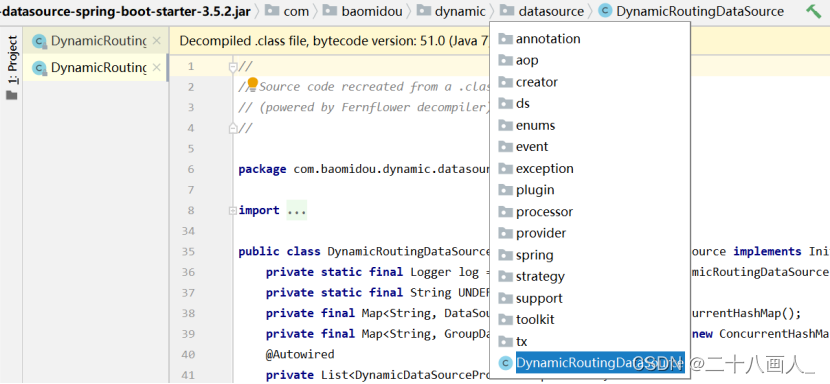
Task: Click the fold end marker at line 4
Action: click(x=232, y=128)
